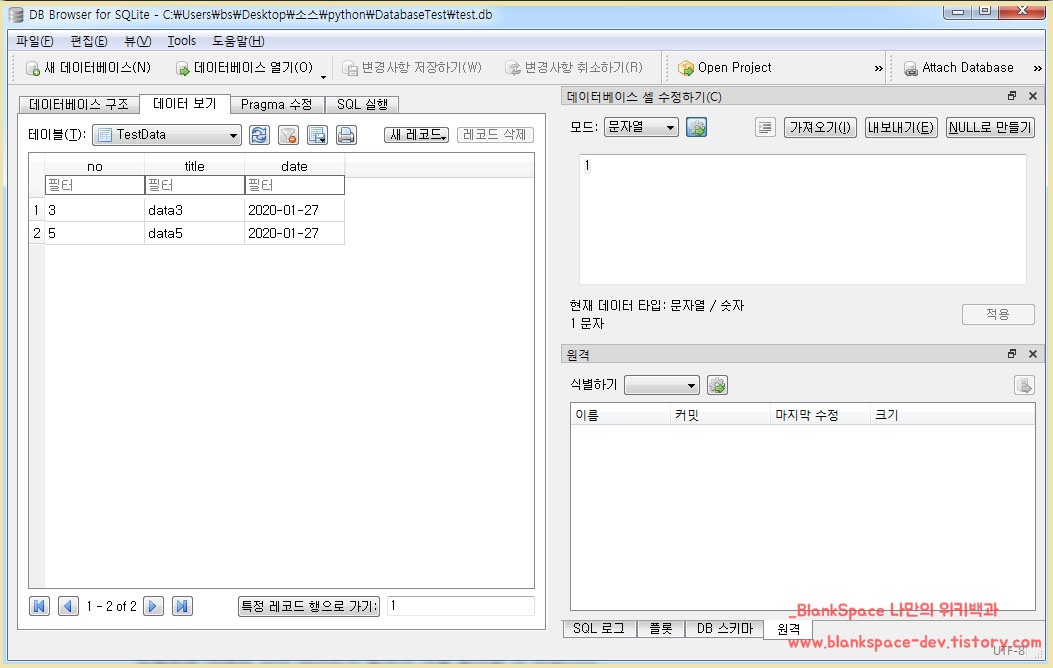
Task: Switch to 원격 bottom tab
Action: point(788,629)
